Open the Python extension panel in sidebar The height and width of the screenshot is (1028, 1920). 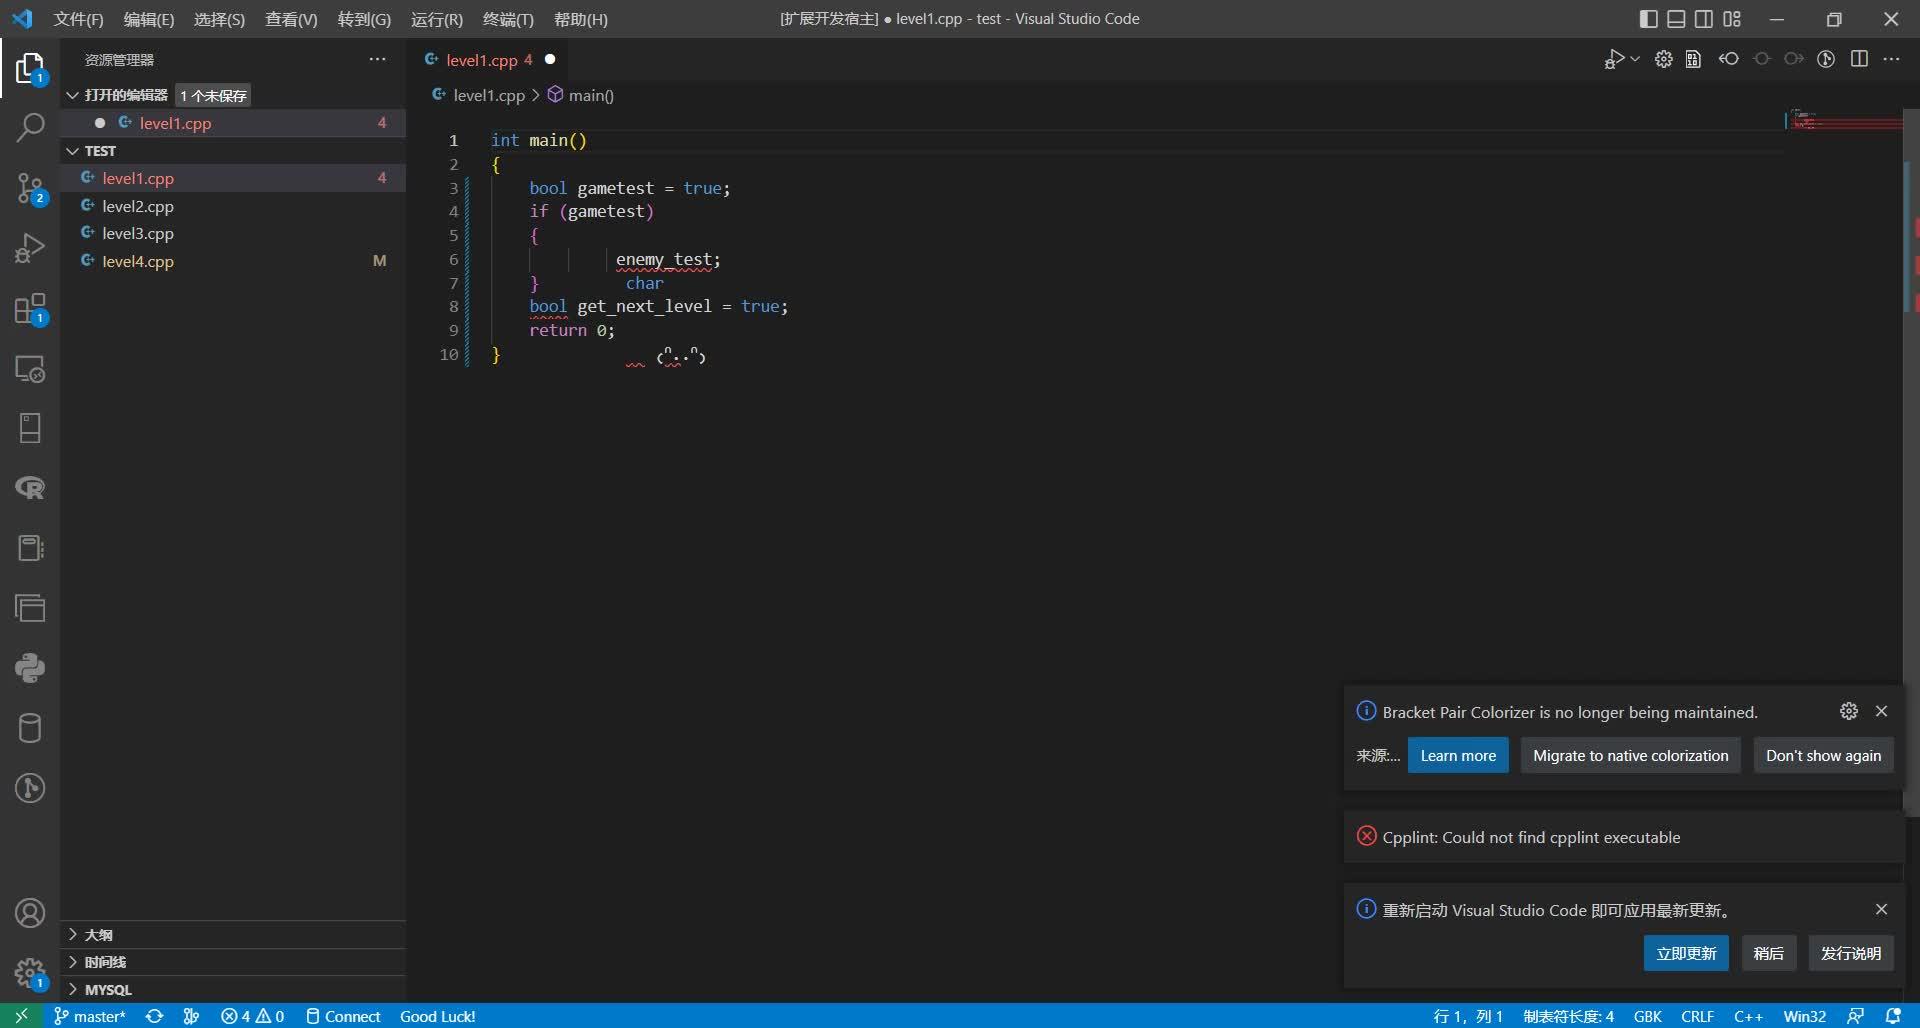tap(31, 668)
